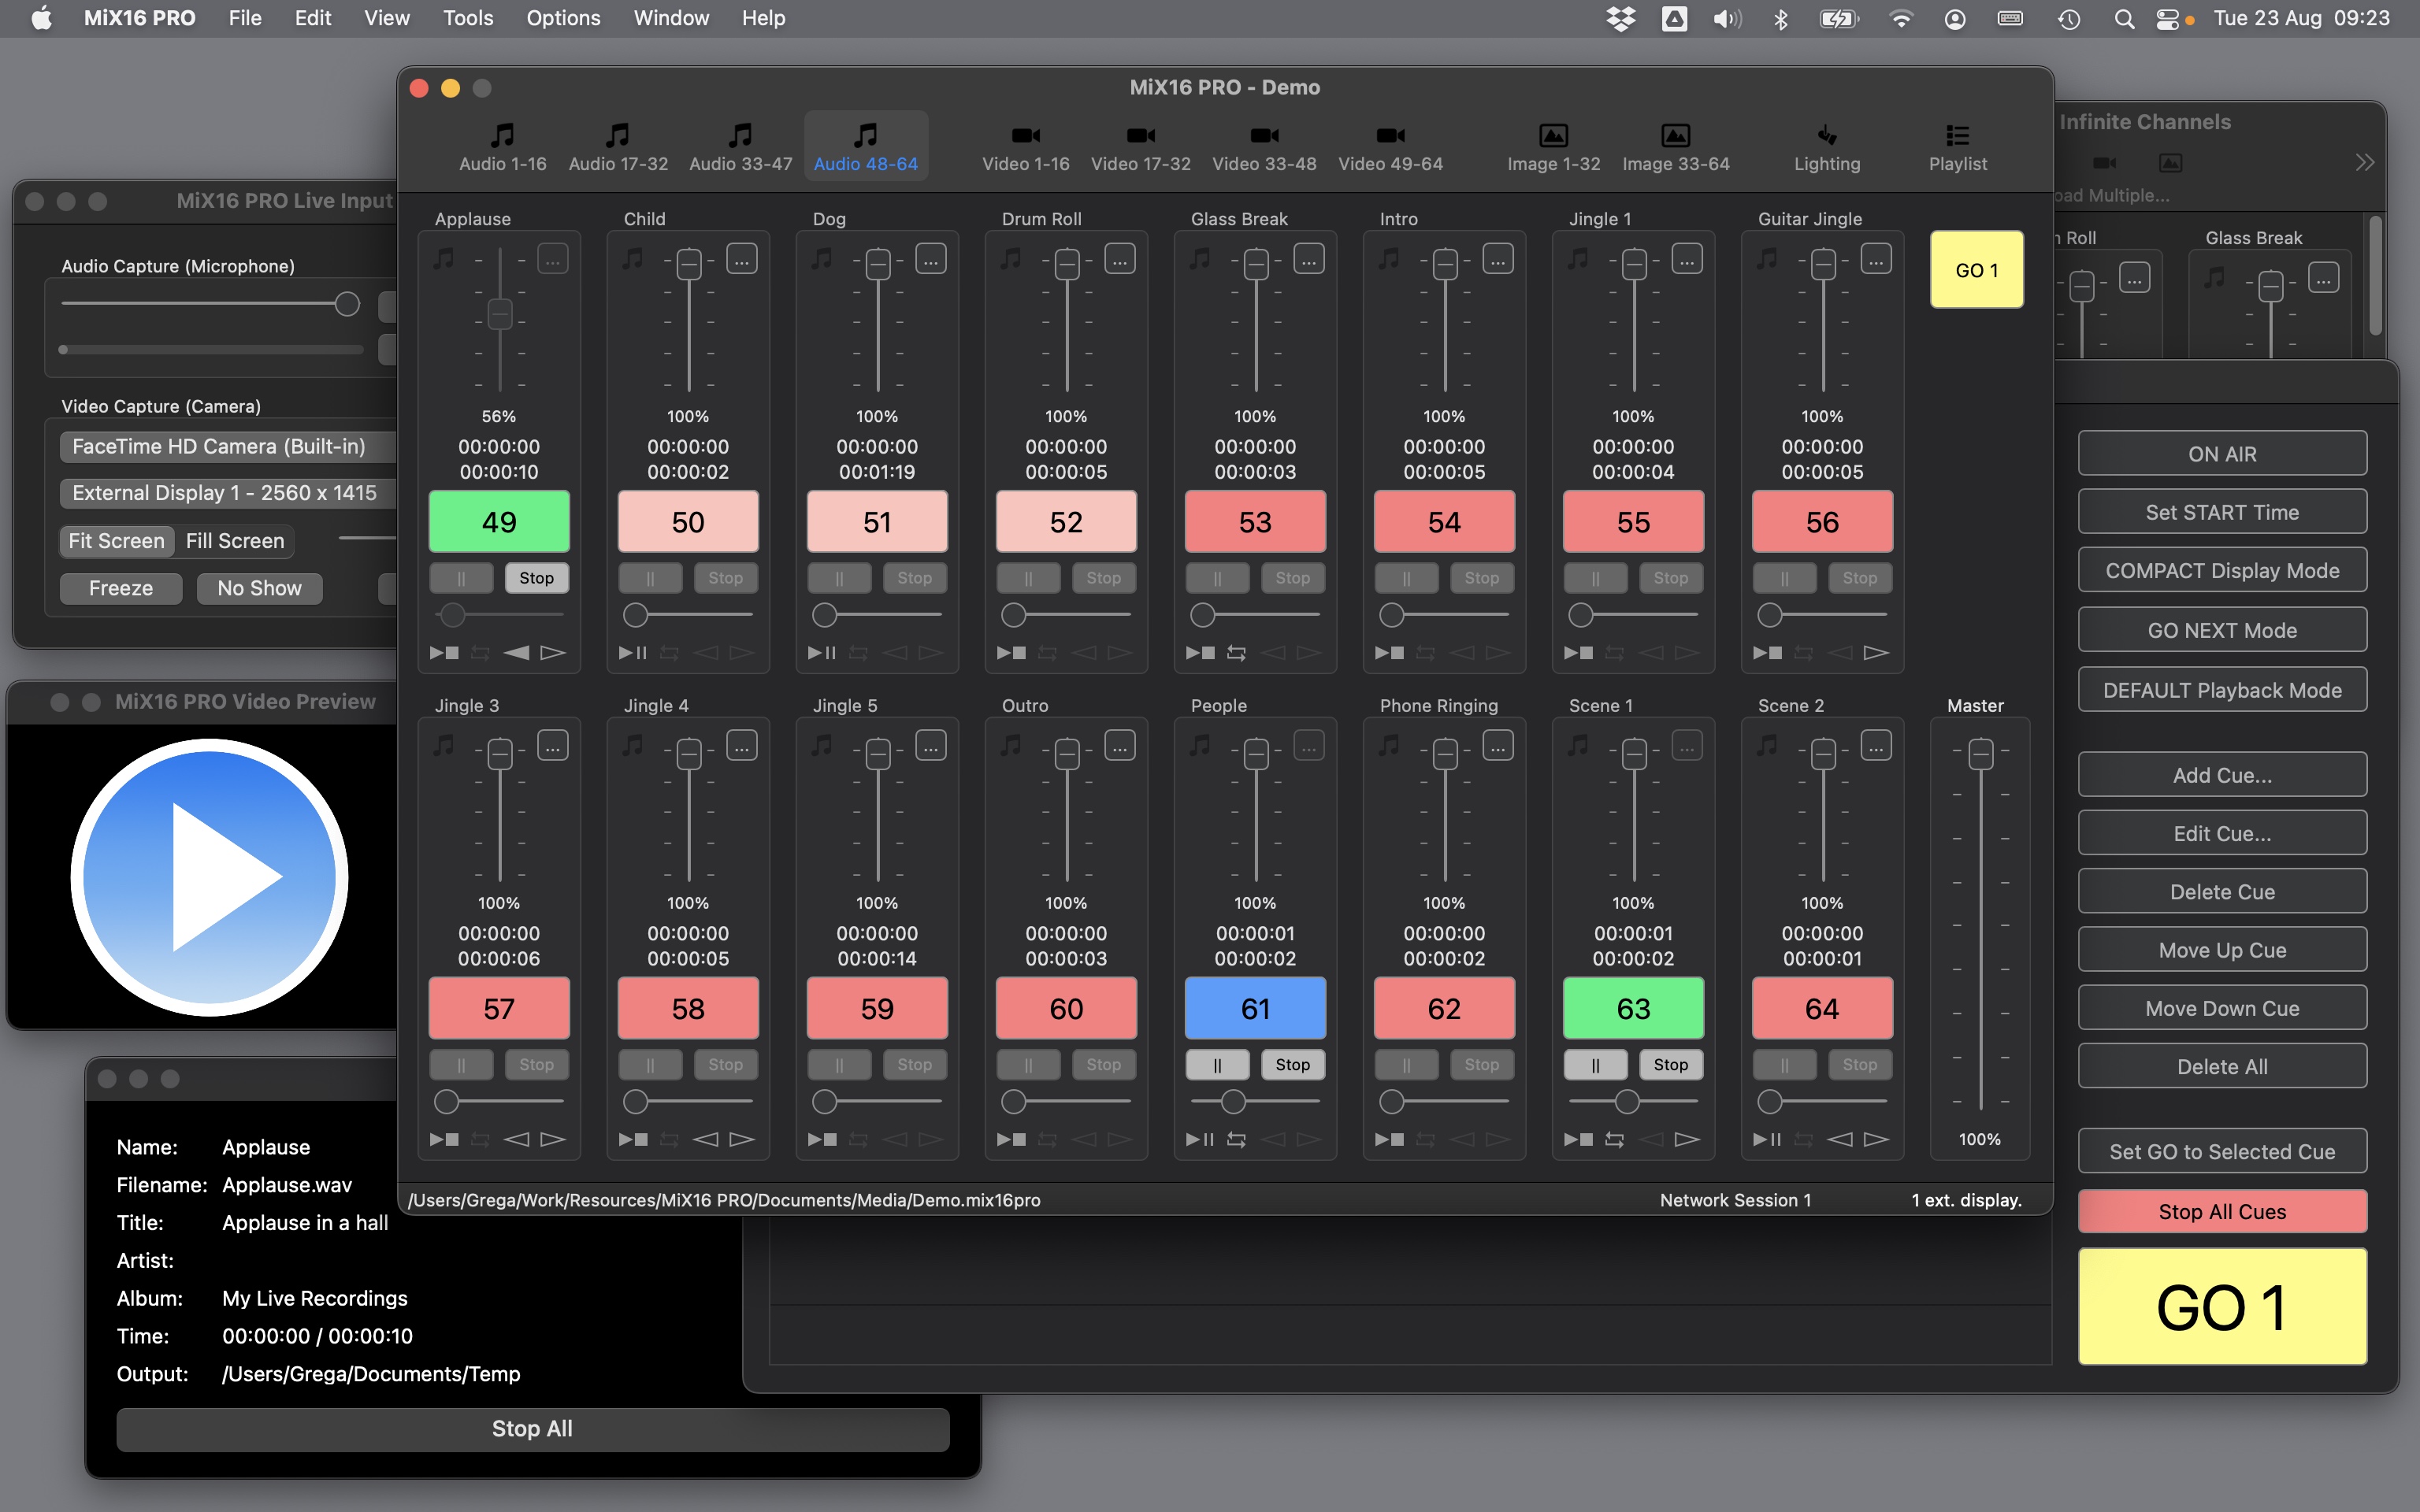Click the play/pause mode icon on Dog channel 51

click(822, 653)
